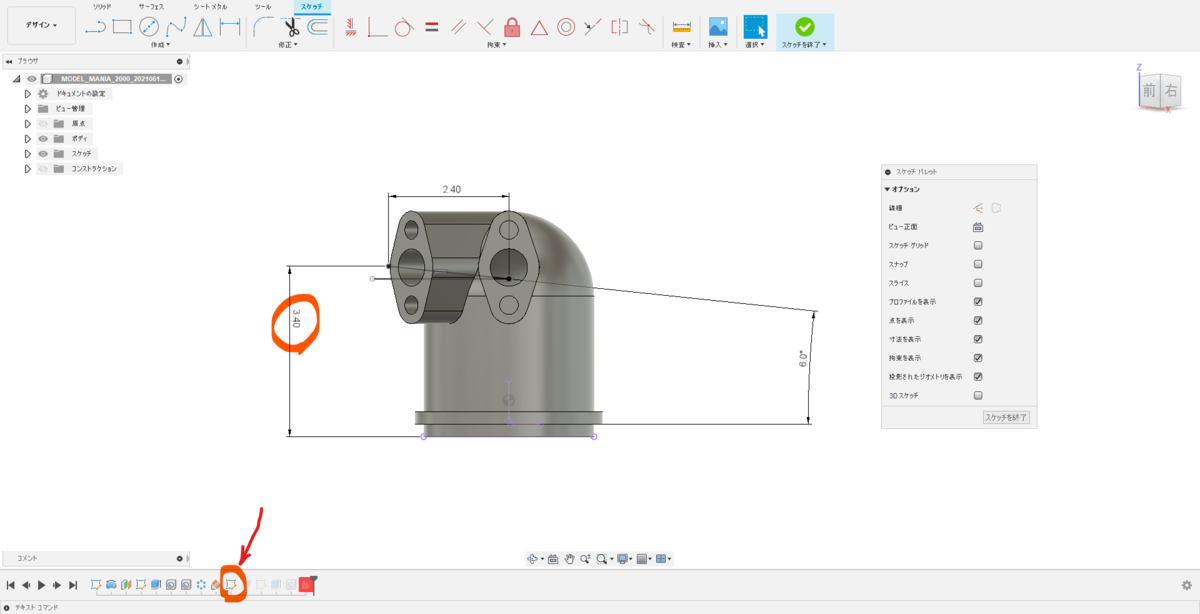Screen dimensions: 1200x614
Task: Click スケッチを終了 button in Sketch Palette
Action: [1006, 417]
